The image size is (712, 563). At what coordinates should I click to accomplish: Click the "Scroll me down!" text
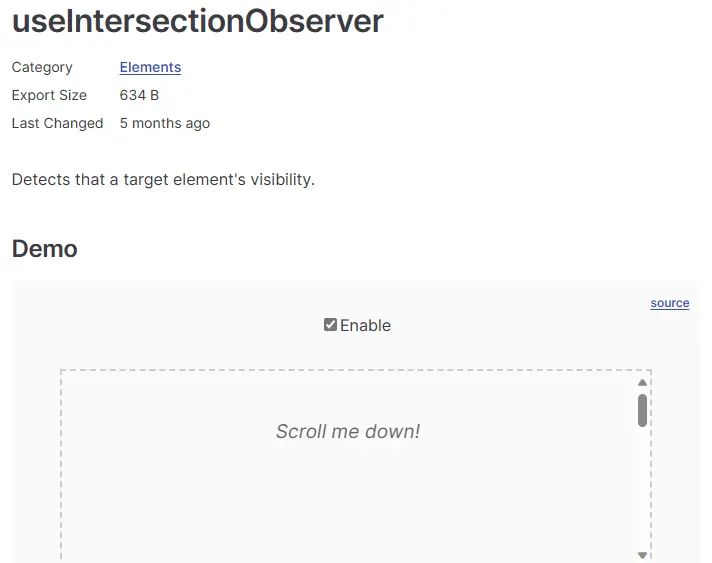click(x=348, y=432)
